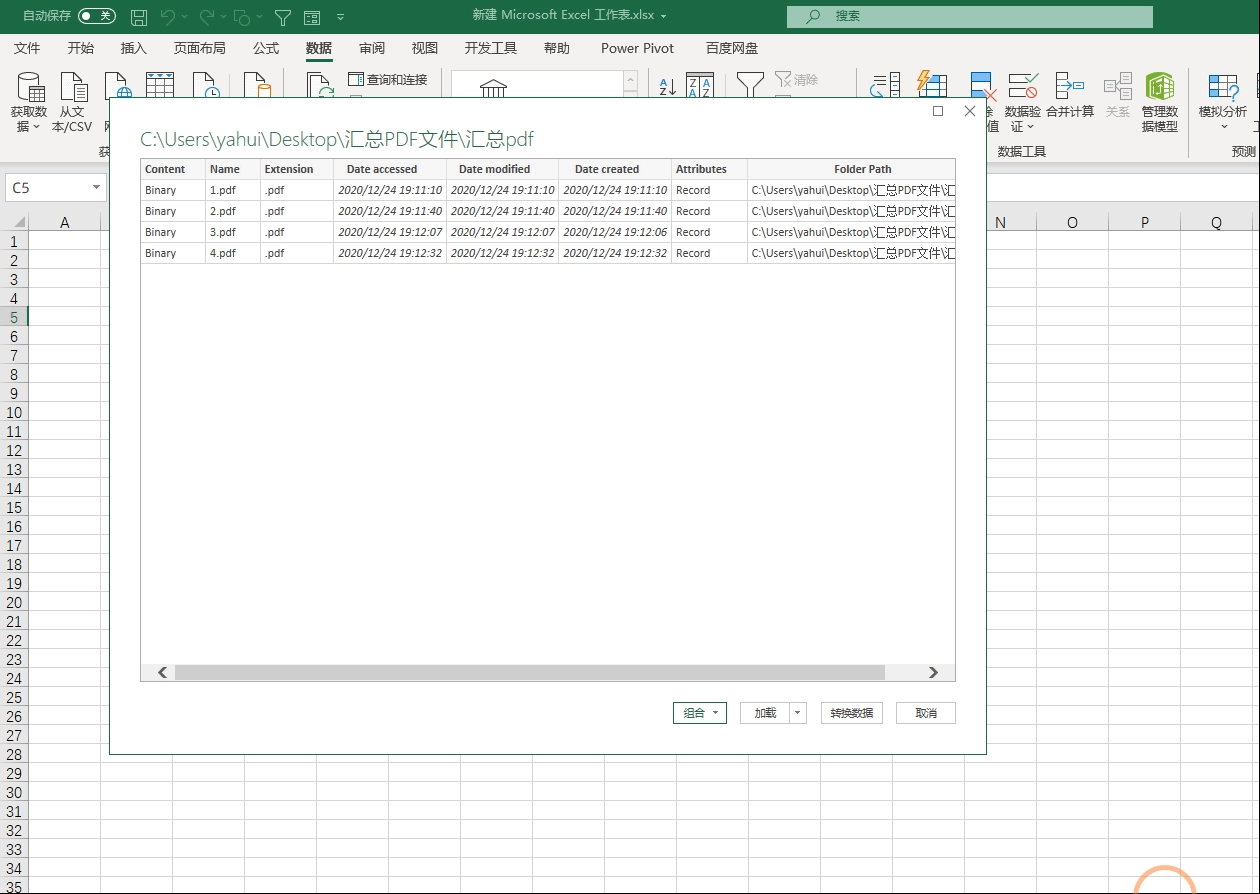Click the Binary cell in the 1.pdf row
This screenshot has width=1260, height=894.
(173, 190)
